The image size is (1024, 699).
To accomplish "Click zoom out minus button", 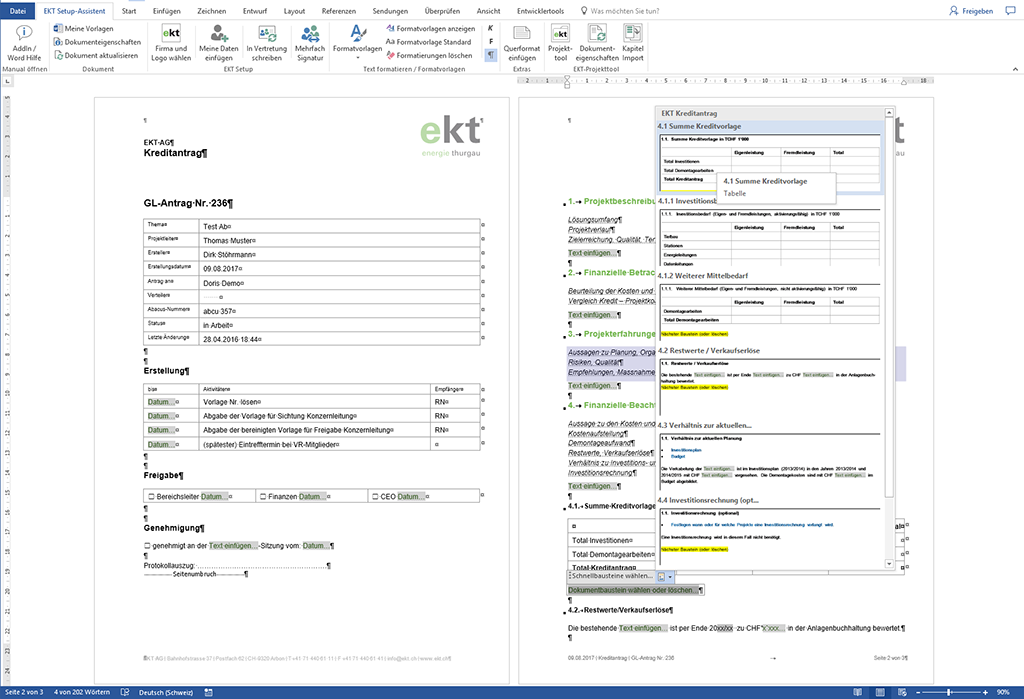I will tap(918, 692).
